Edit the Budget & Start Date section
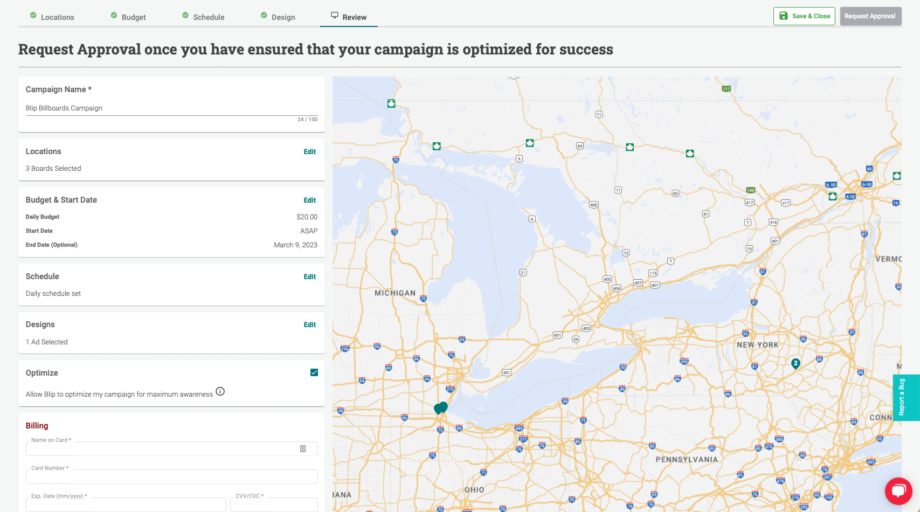Image resolution: width=920 pixels, height=512 pixels. (309, 200)
